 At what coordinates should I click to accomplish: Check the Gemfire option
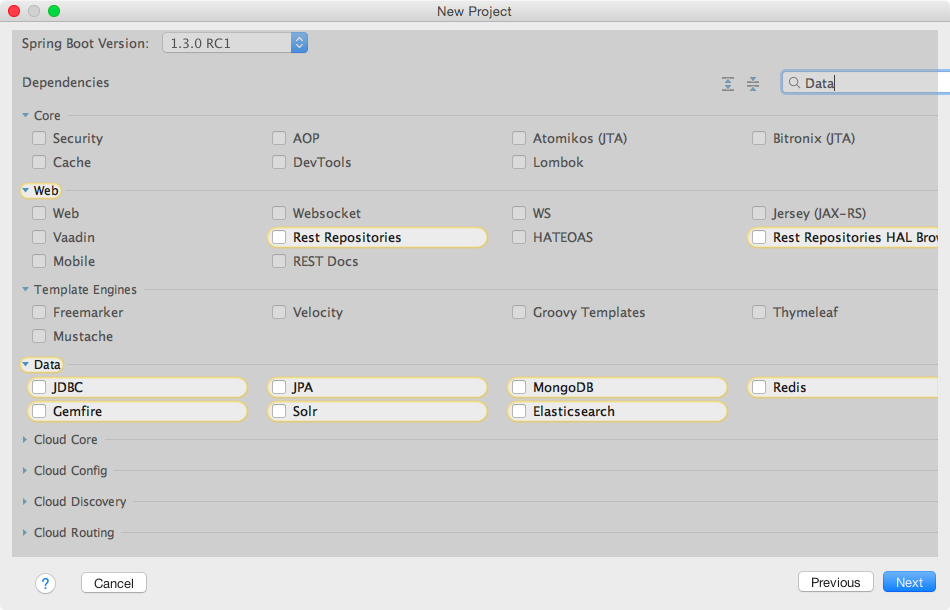[39, 411]
